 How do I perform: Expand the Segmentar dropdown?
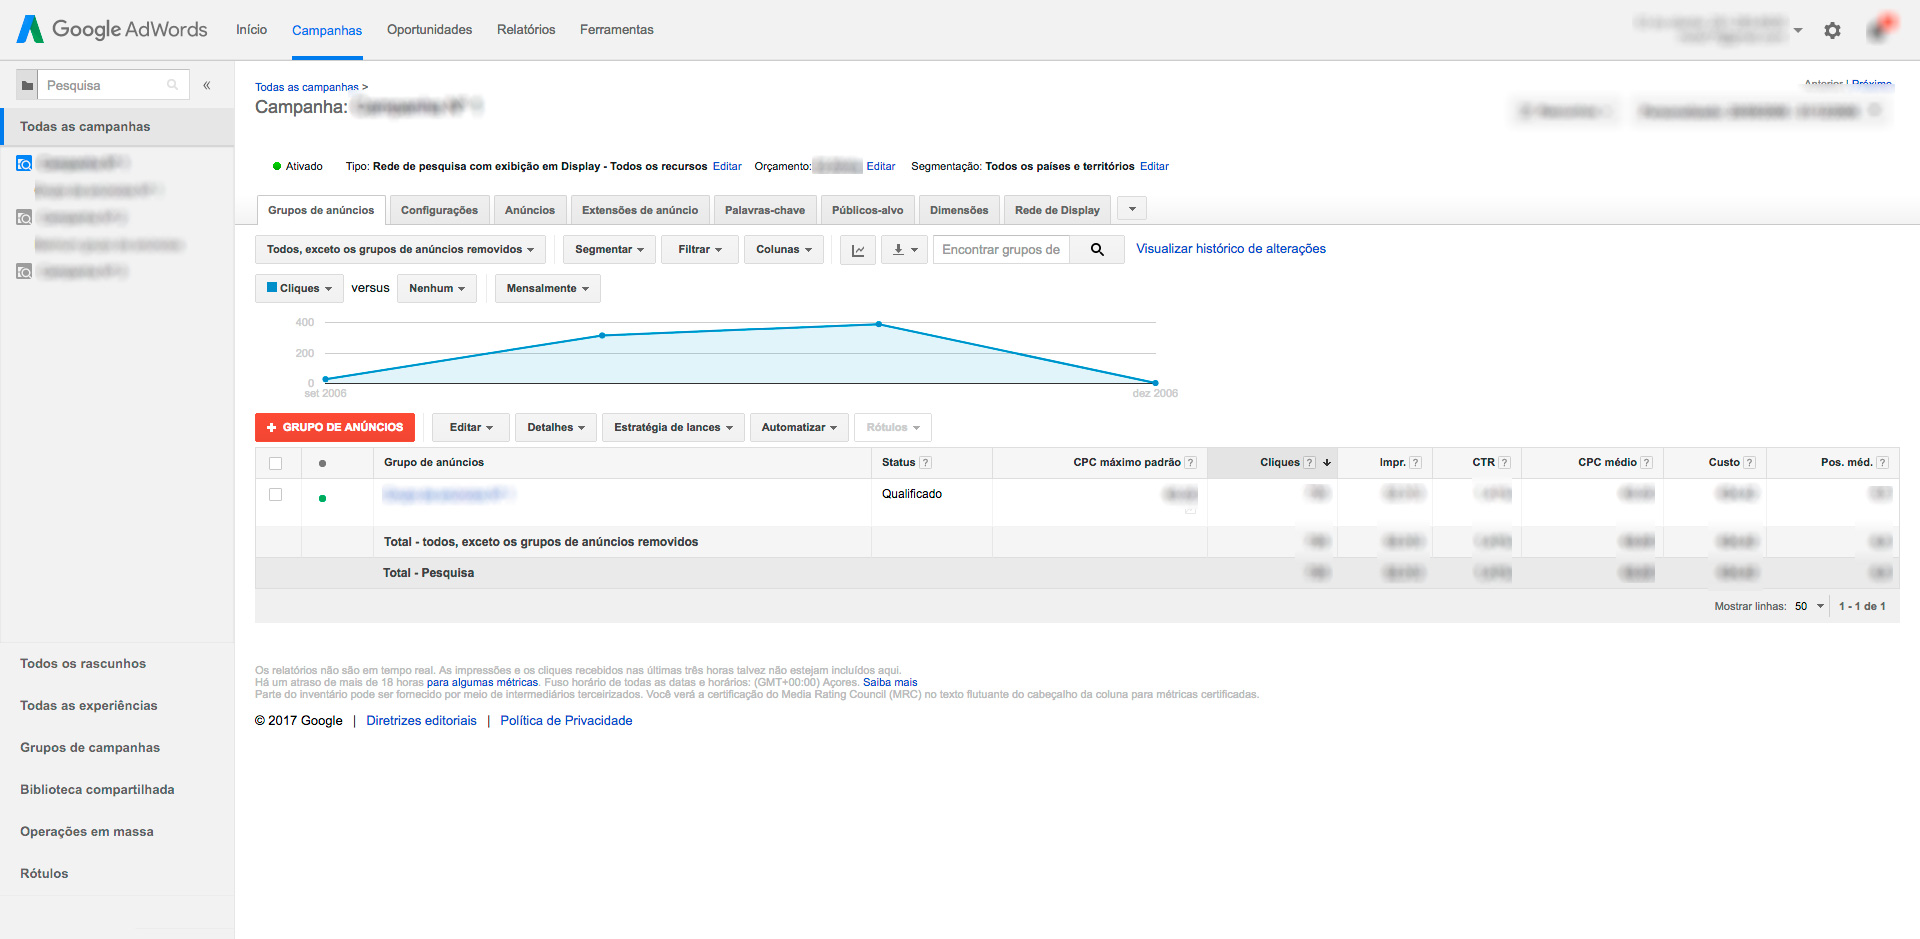609,250
